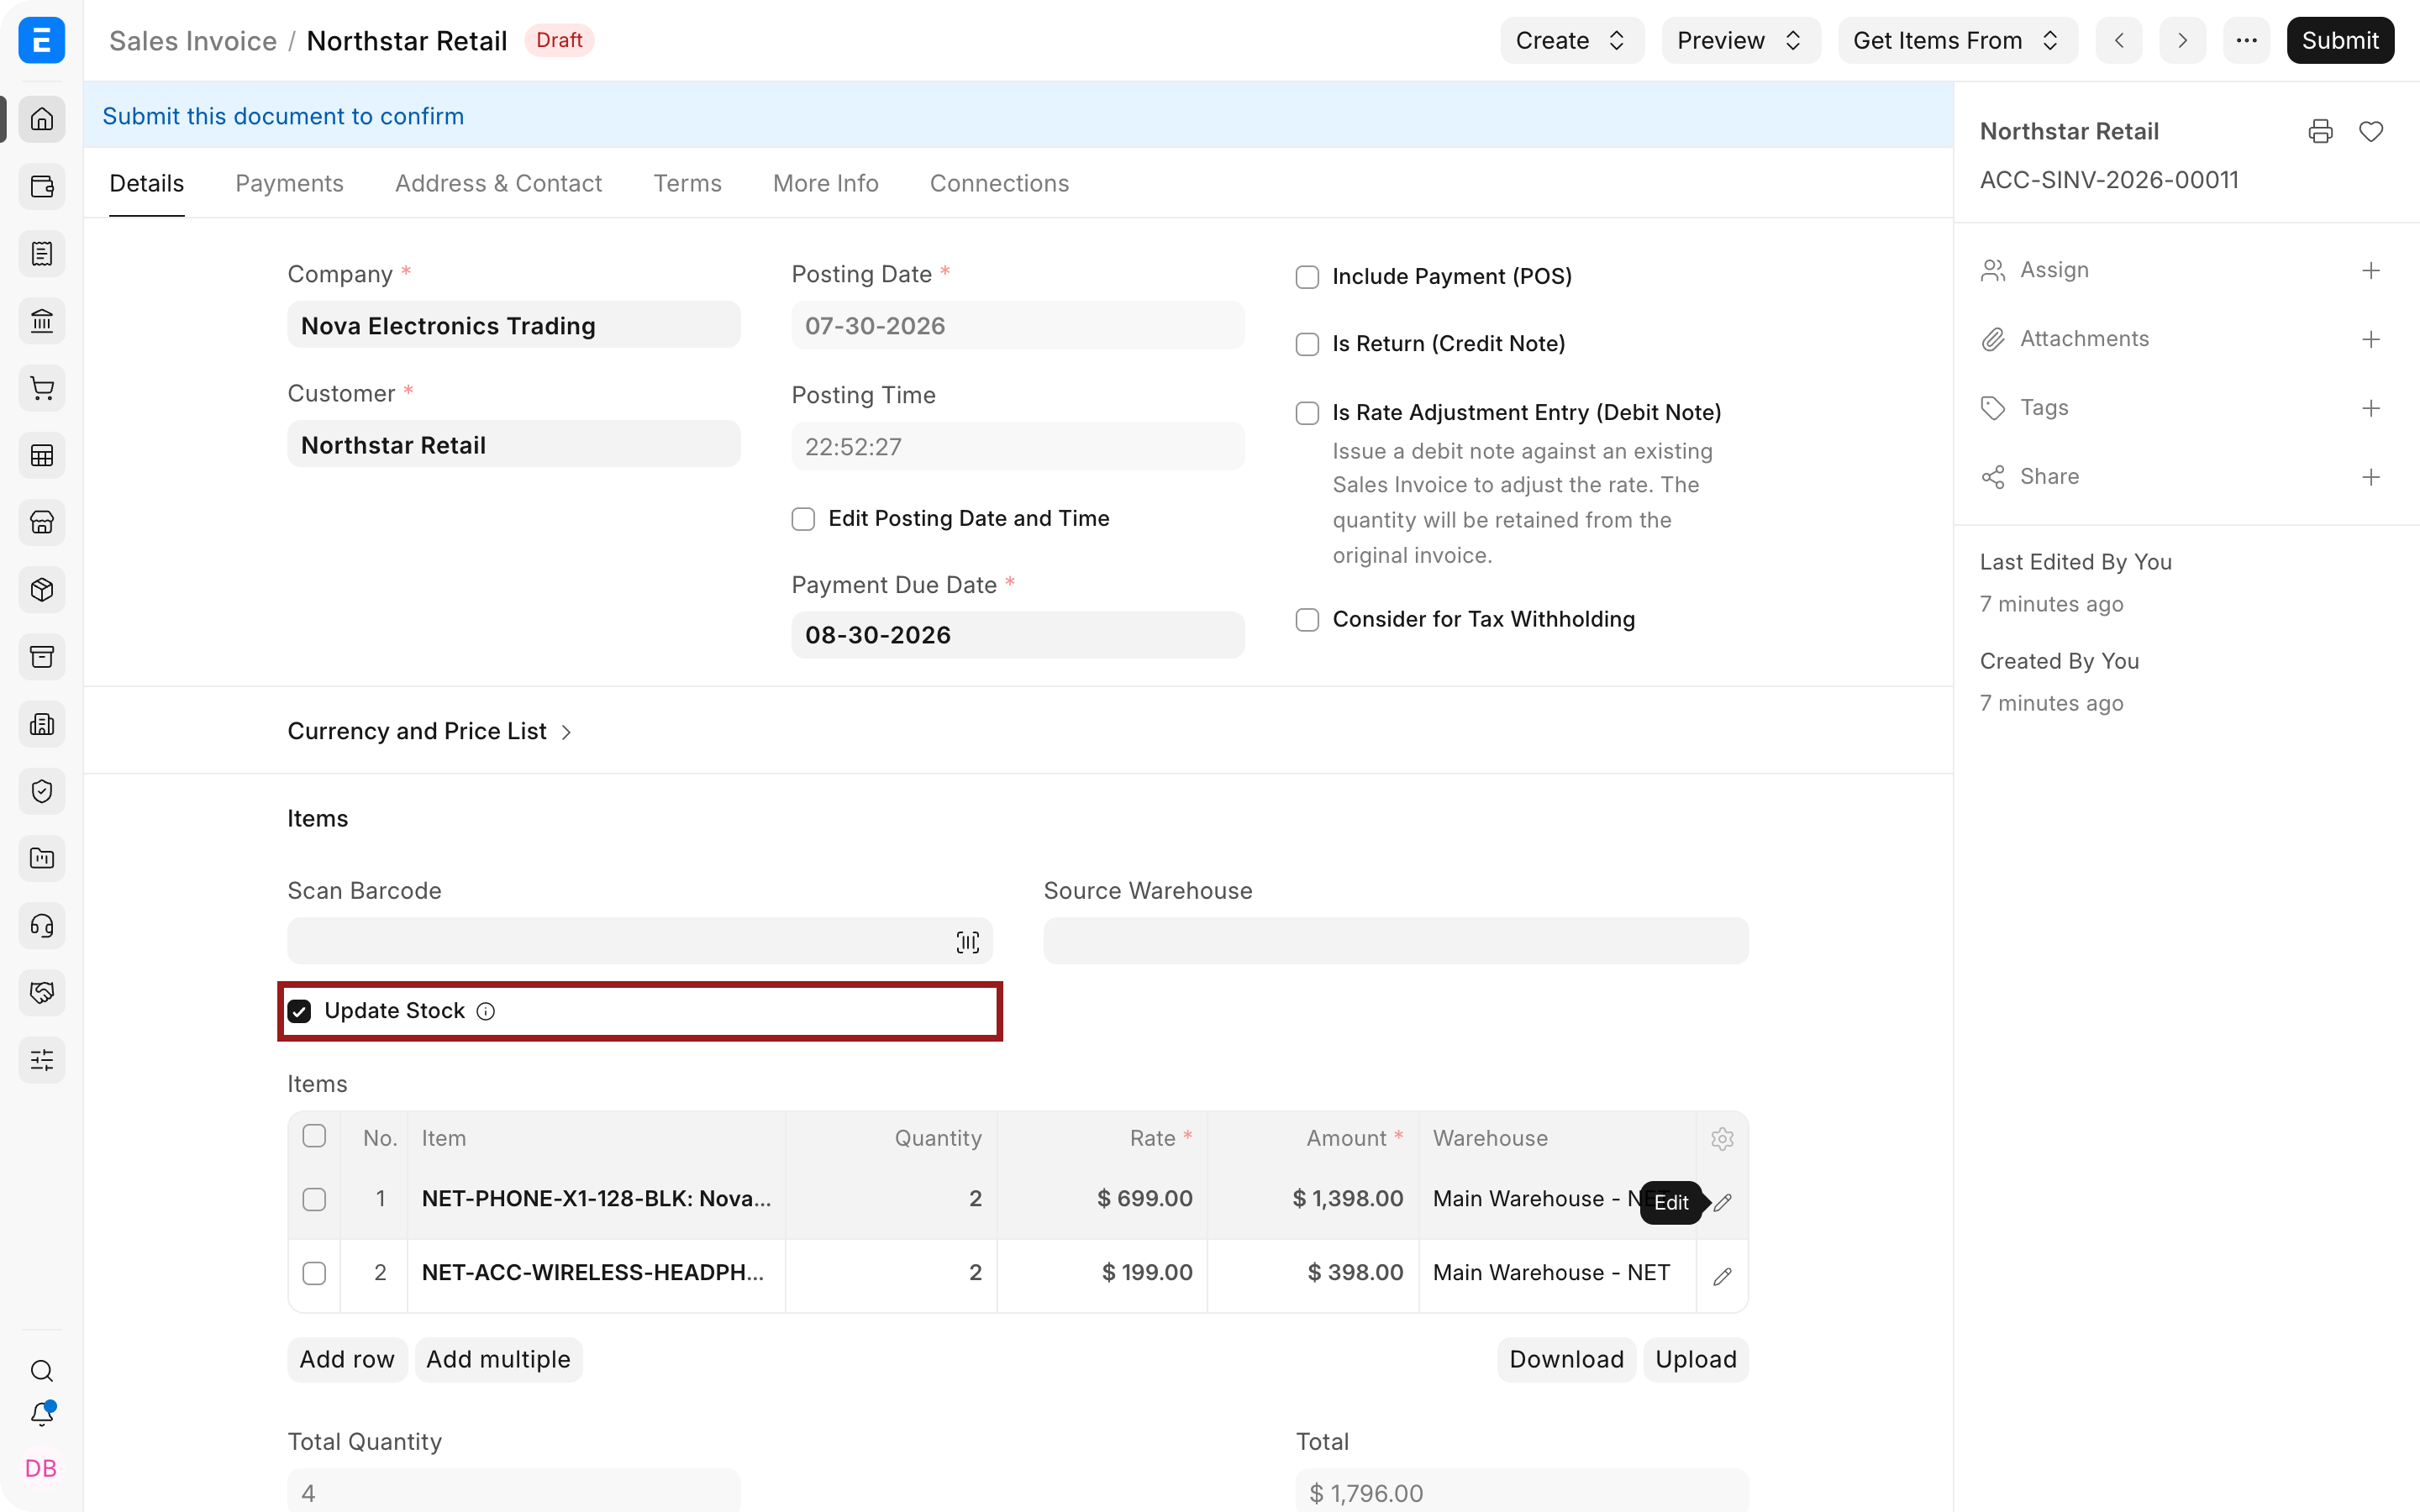Open the stock box sidebar icon
The width and height of the screenshot is (2420, 1512).
coord(42,589)
